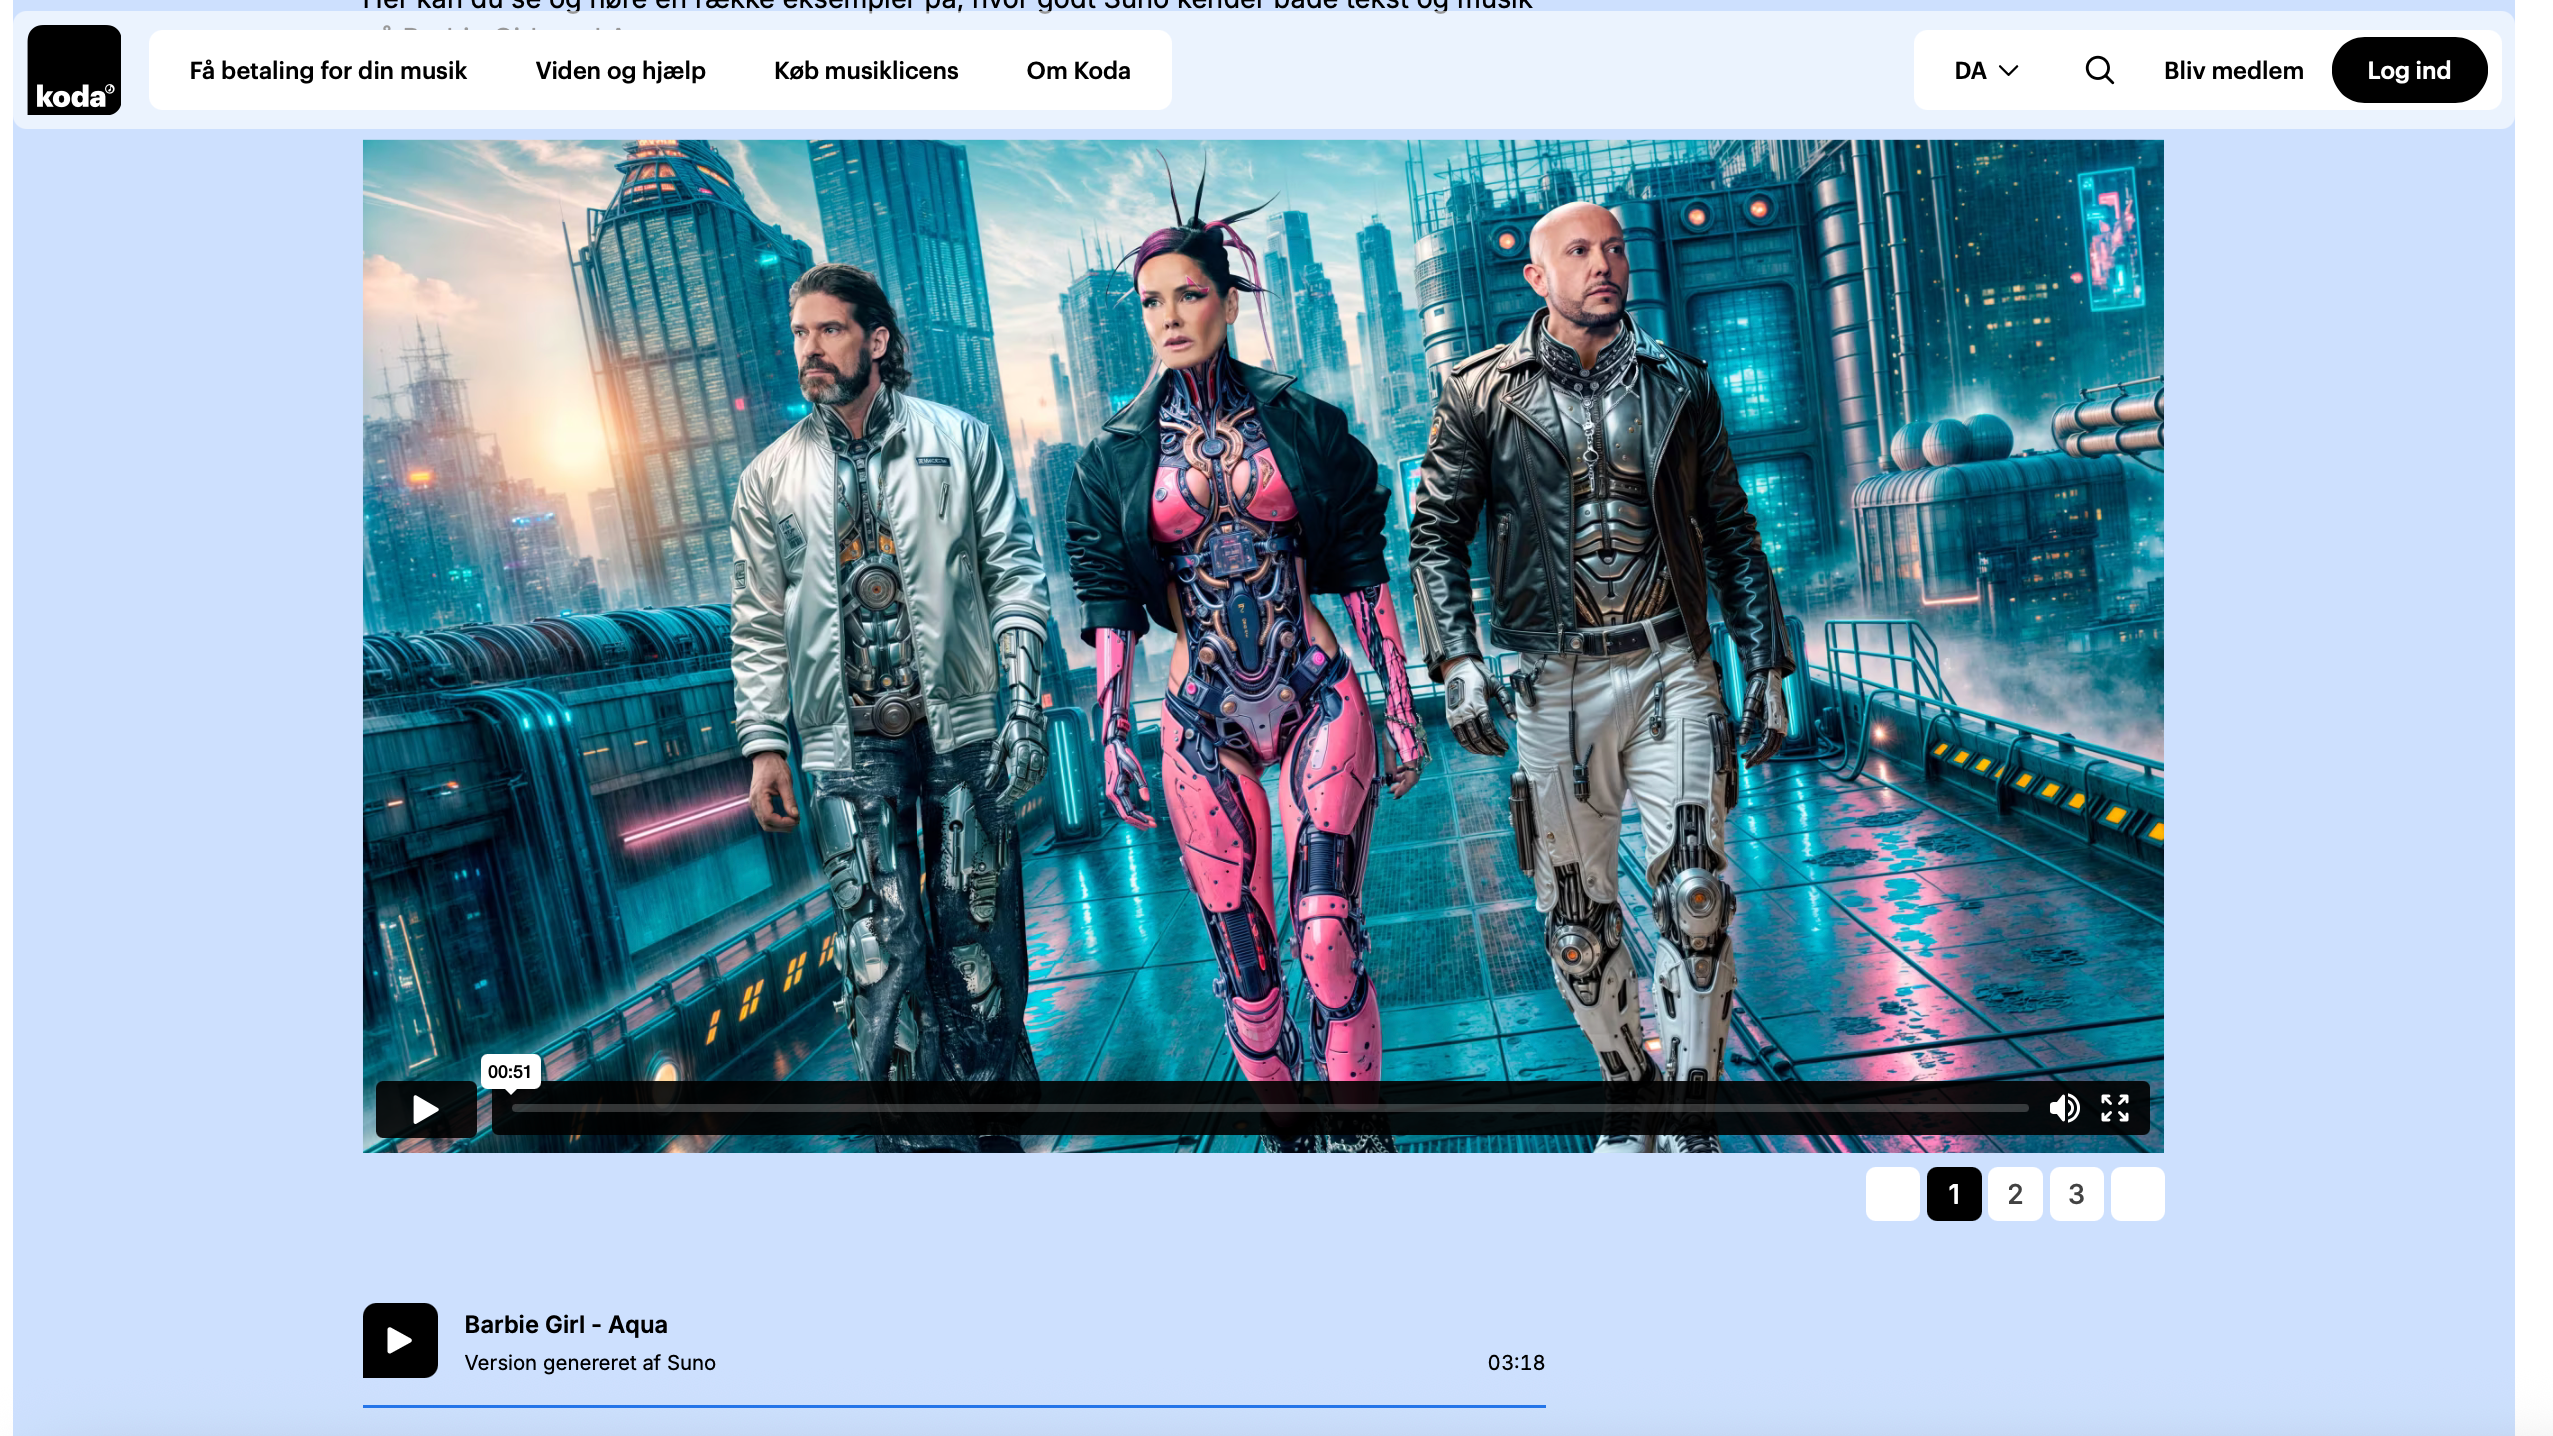Seek within the video progress bar

(1270, 1108)
